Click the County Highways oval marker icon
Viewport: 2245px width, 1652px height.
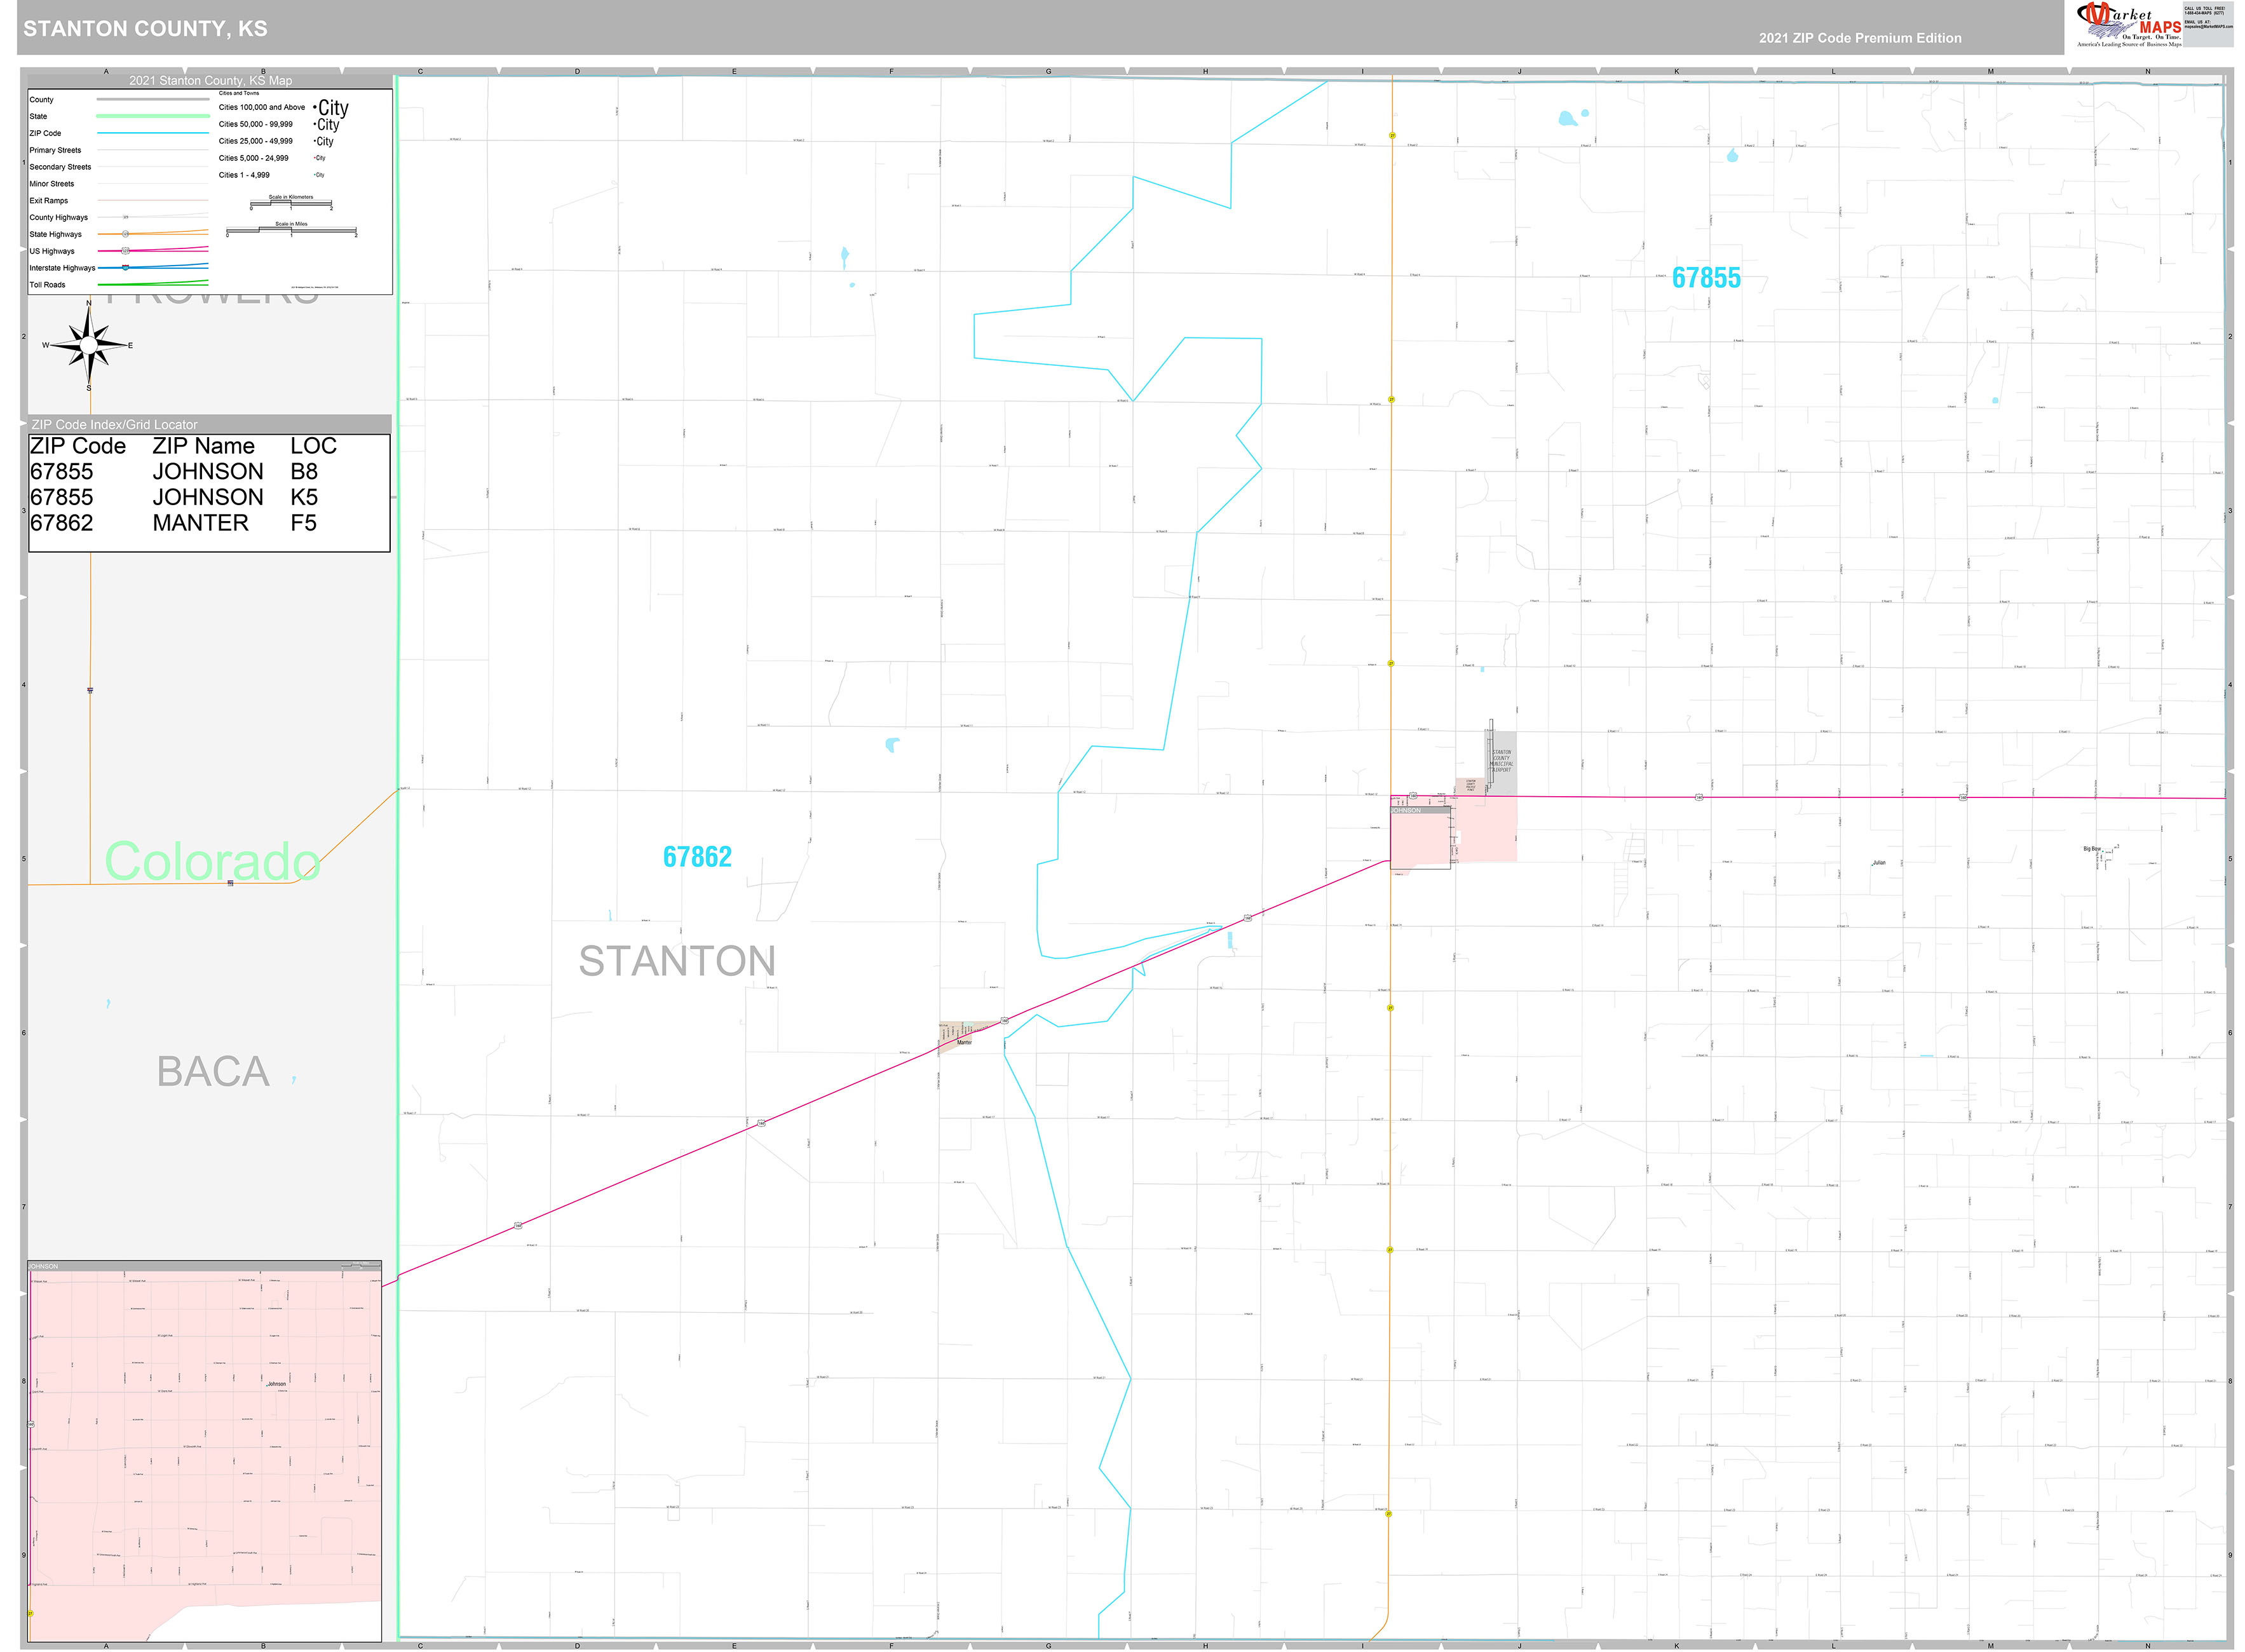click(x=125, y=217)
